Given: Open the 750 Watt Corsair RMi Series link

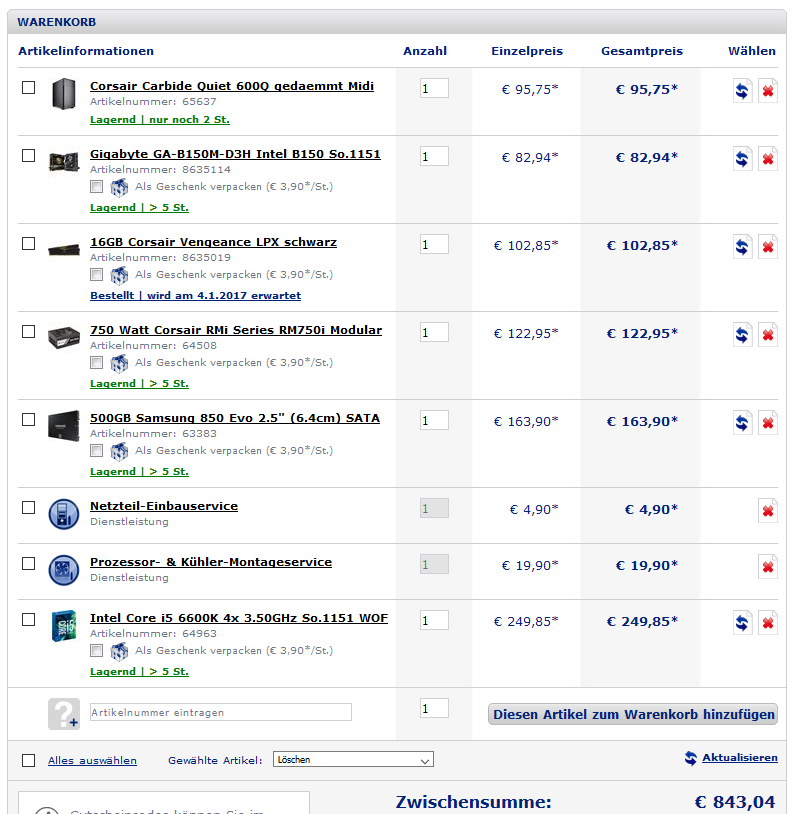Looking at the screenshot, I should coord(236,330).
